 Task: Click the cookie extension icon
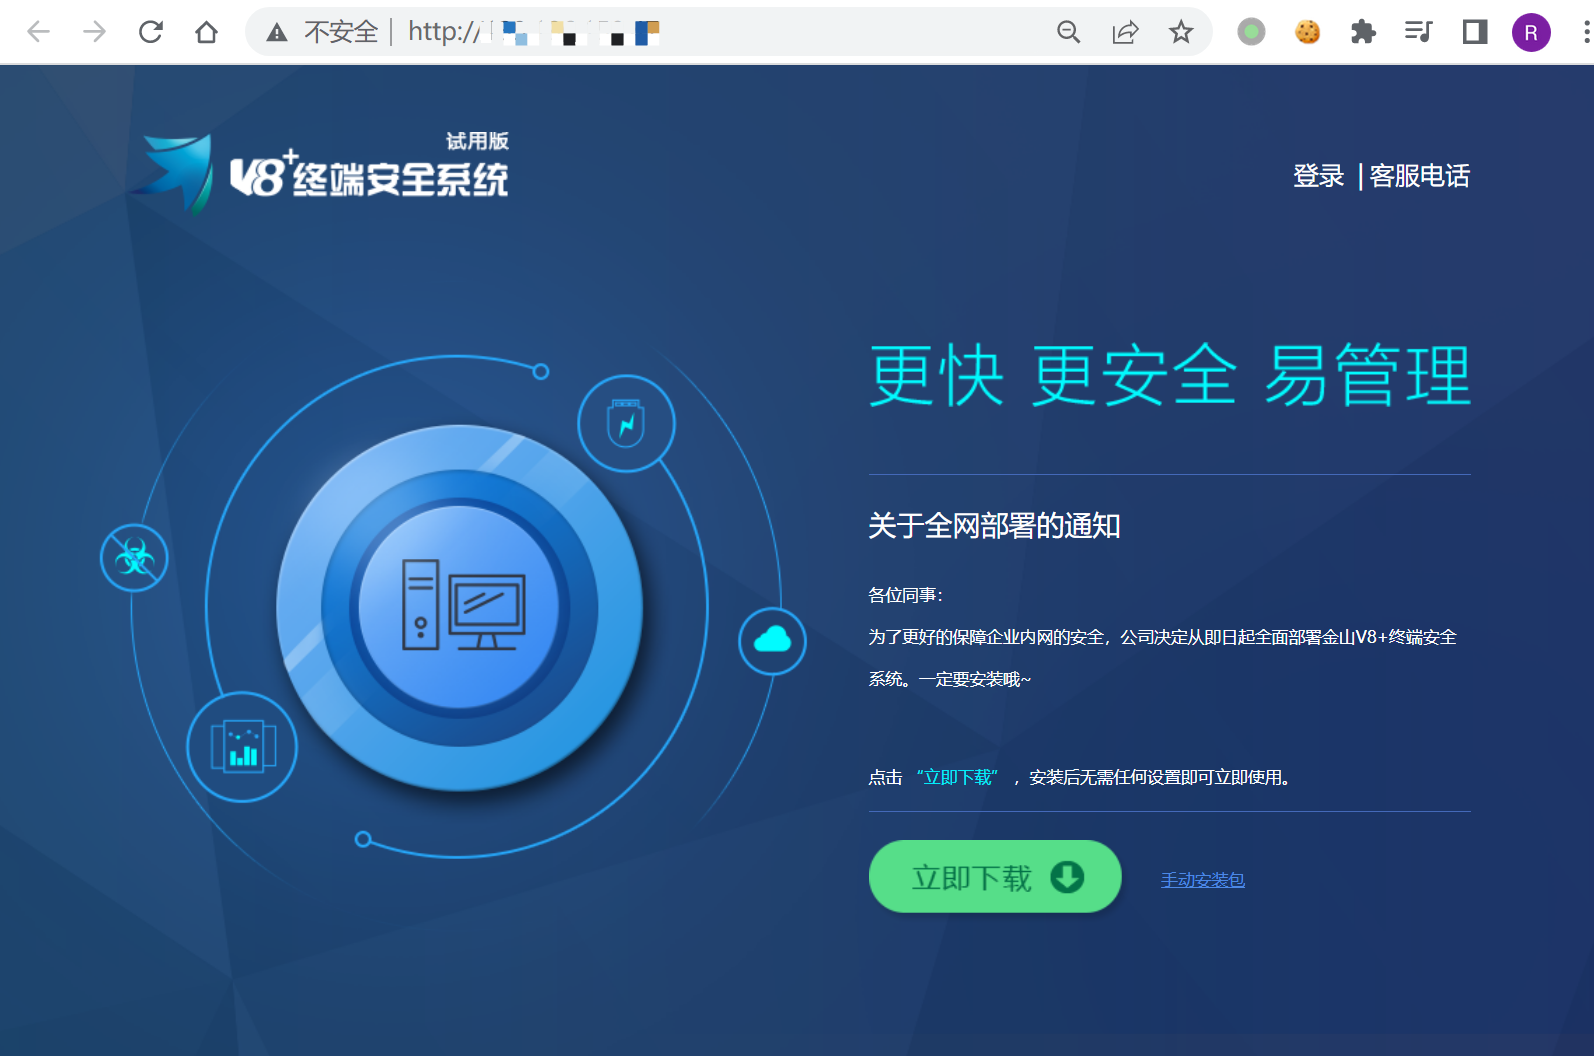(x=1307, y=32)
